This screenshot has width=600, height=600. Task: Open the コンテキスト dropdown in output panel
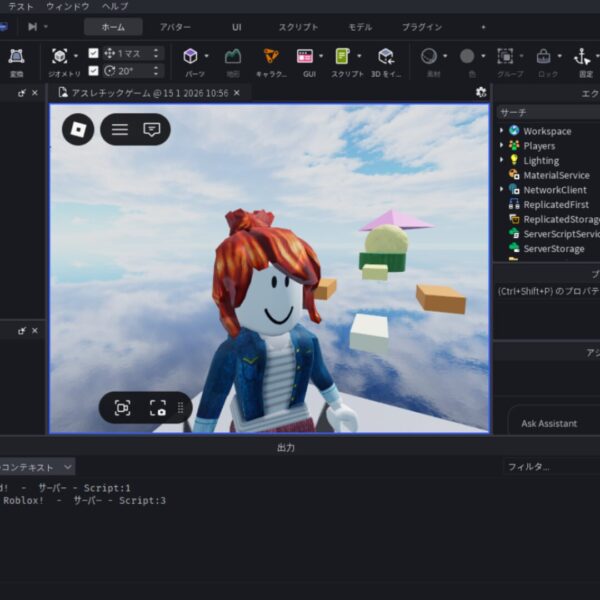click(x=37, y=467)
